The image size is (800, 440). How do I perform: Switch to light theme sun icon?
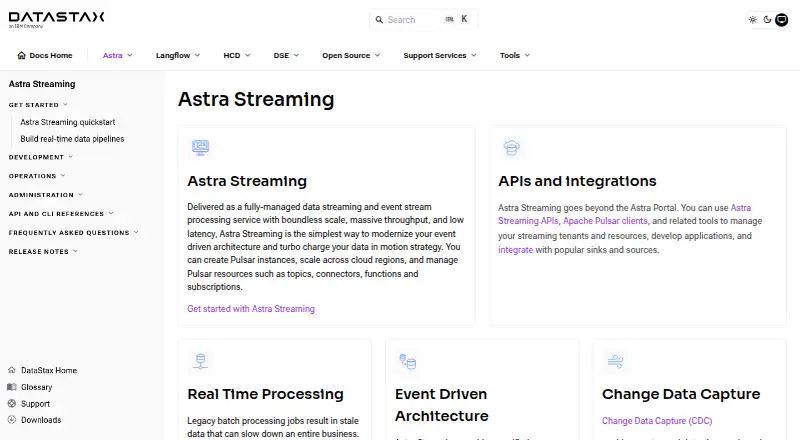coord(753,20)
